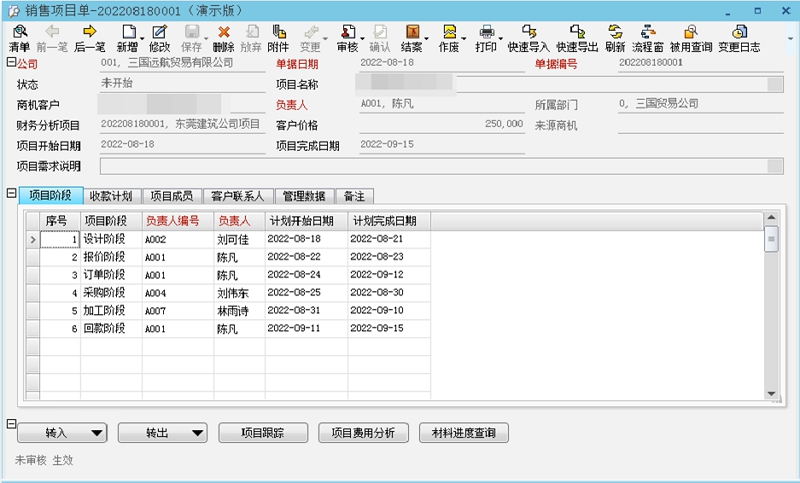Click the 项目费用分析 button
Screen dimensions: 800x483
(x=363, y=433)
